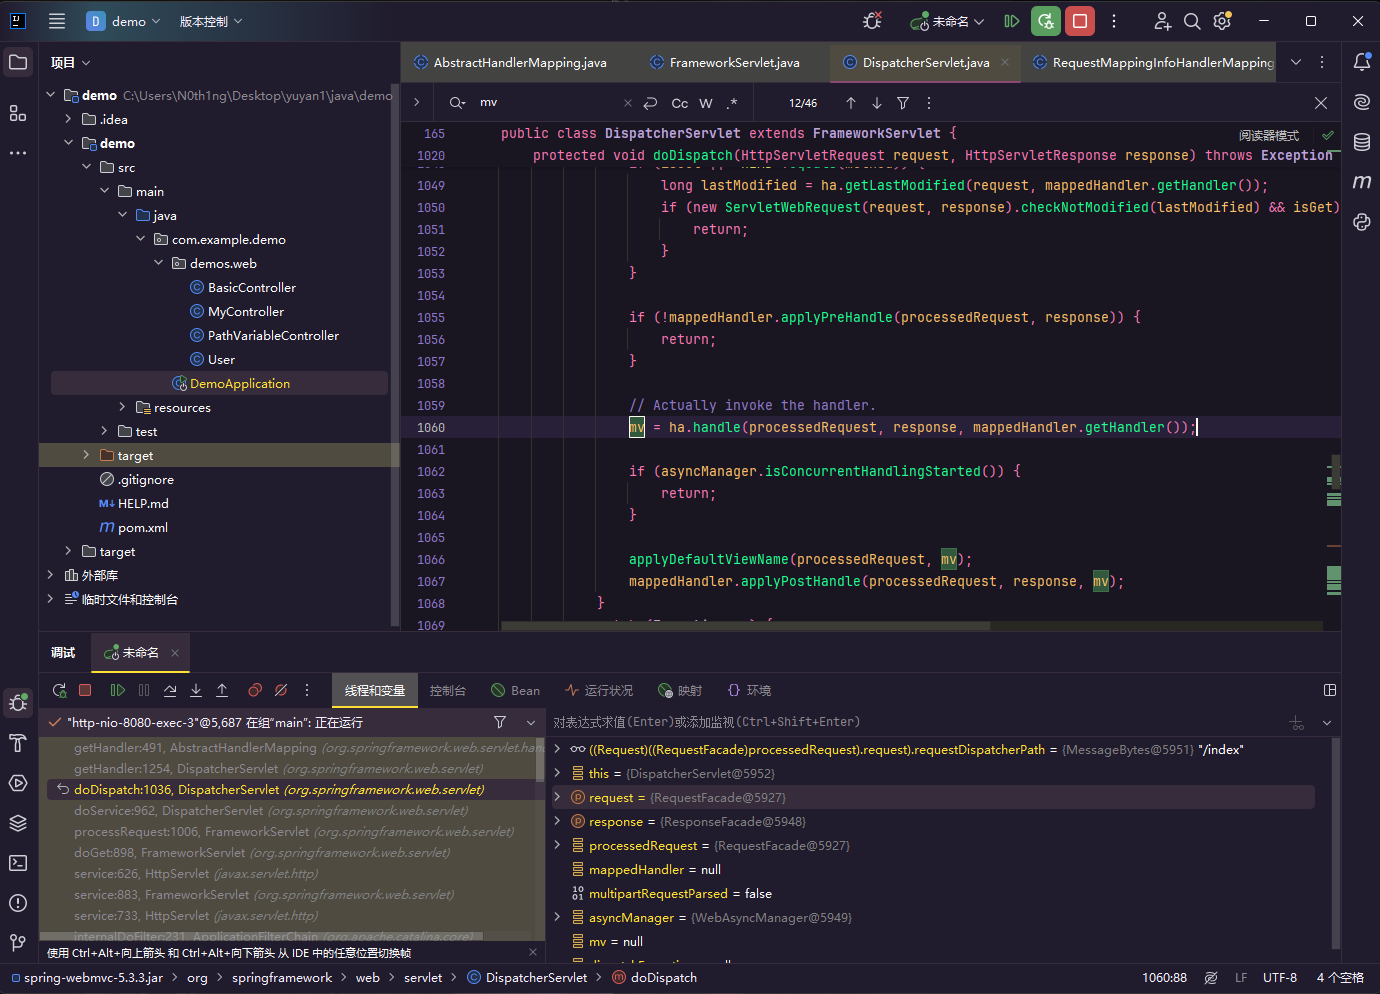Toggle Match Case (Cc) in the search bar
Image resolution: width=1380 pixels, height=994 pixels.
(x=680, y=103)
